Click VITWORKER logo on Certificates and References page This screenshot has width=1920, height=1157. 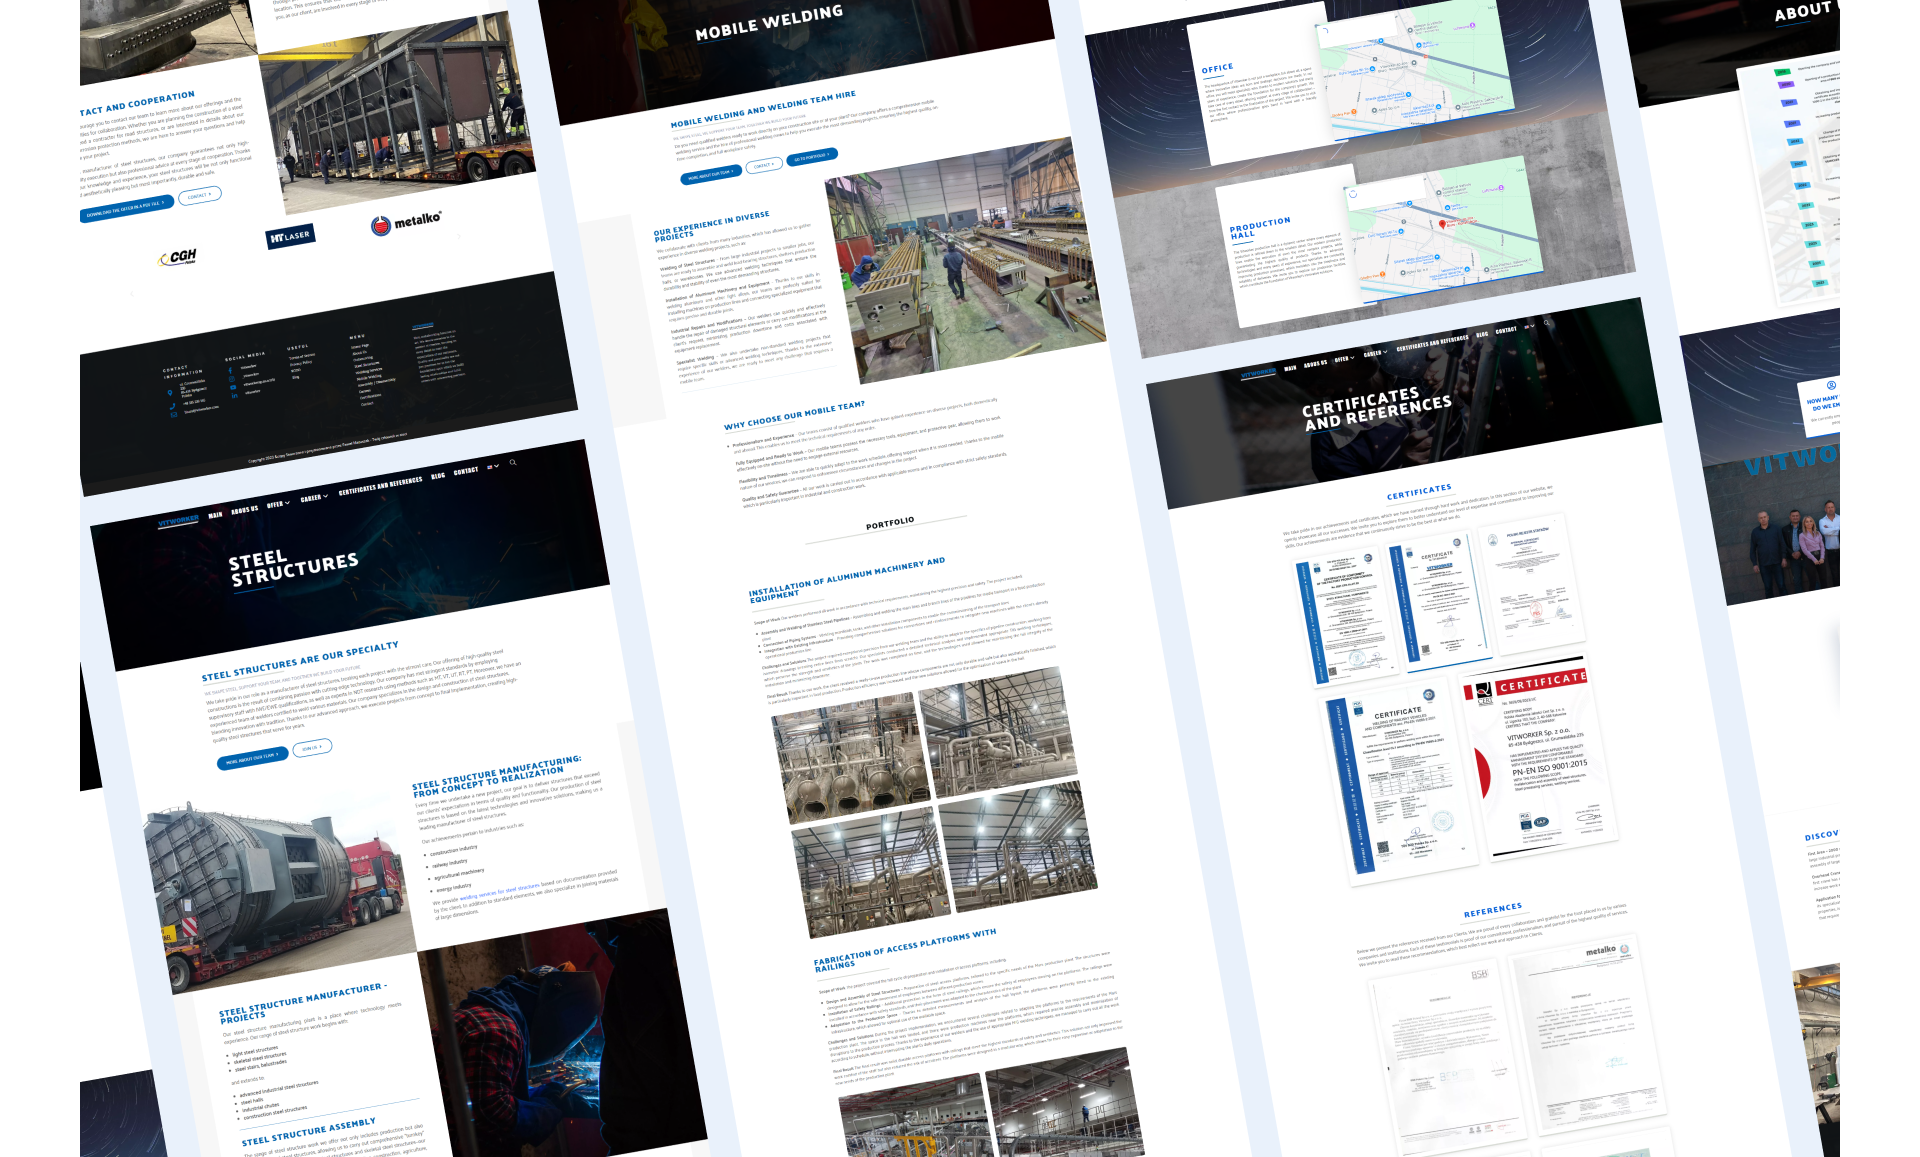point(1258,373)
